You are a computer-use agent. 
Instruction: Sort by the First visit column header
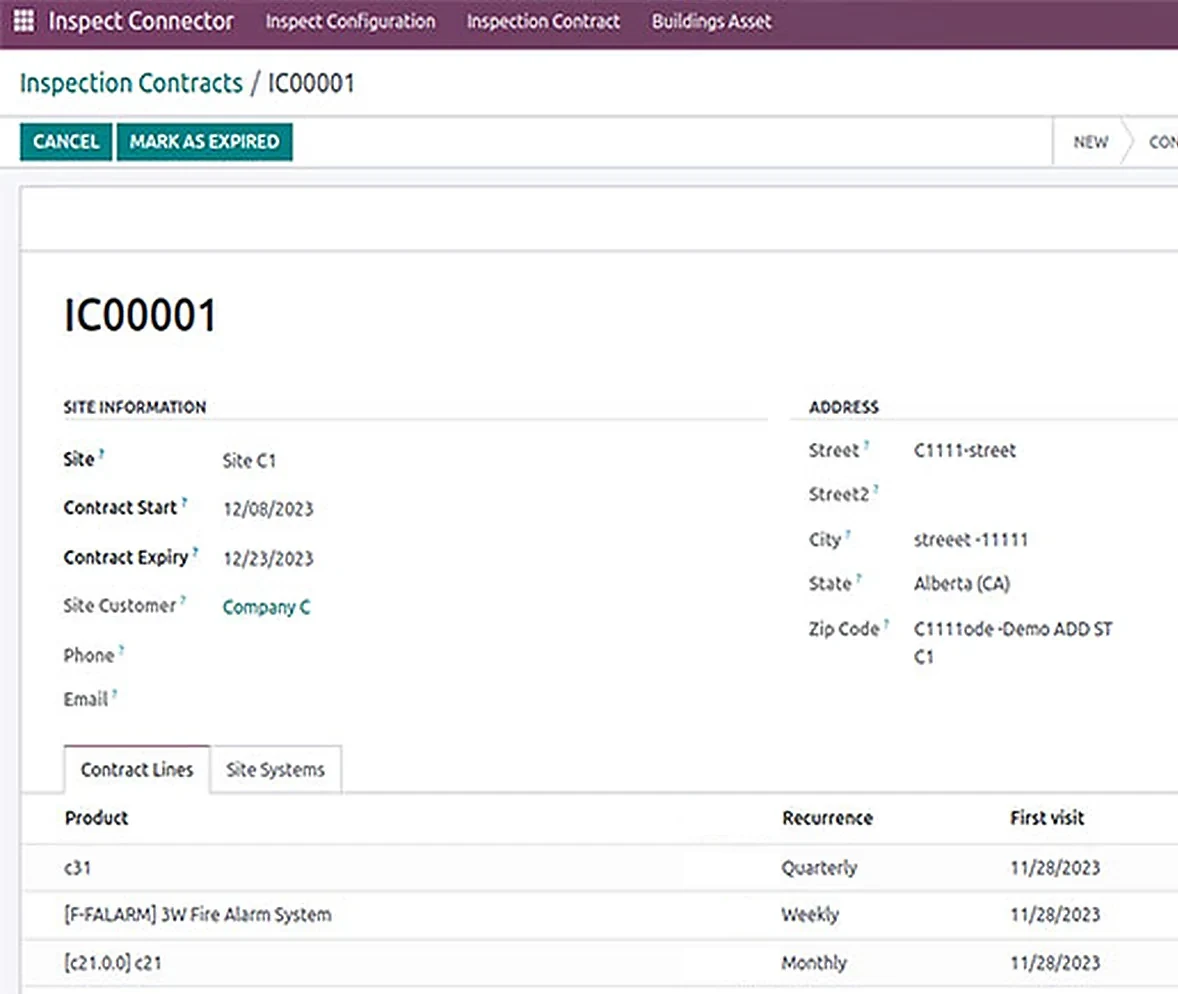[x=1047, y=818]
